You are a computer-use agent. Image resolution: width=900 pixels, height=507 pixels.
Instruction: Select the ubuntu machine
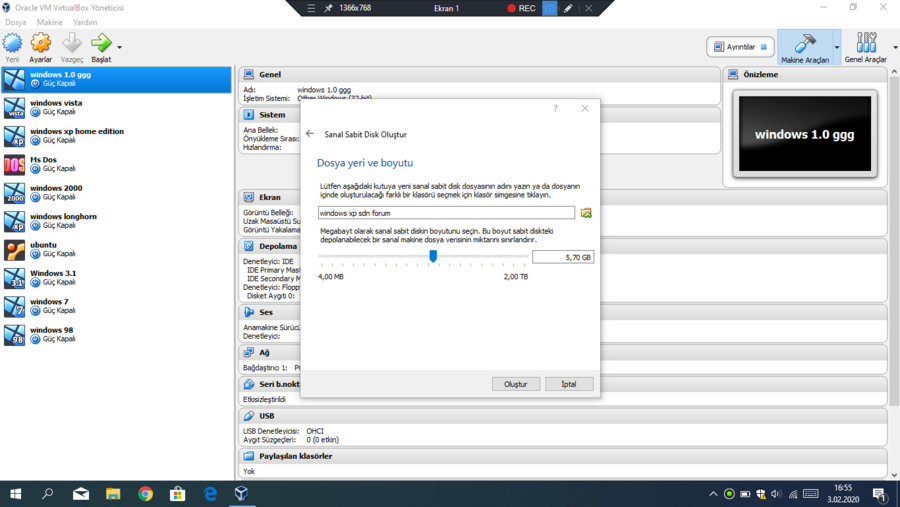click(116, 249)
